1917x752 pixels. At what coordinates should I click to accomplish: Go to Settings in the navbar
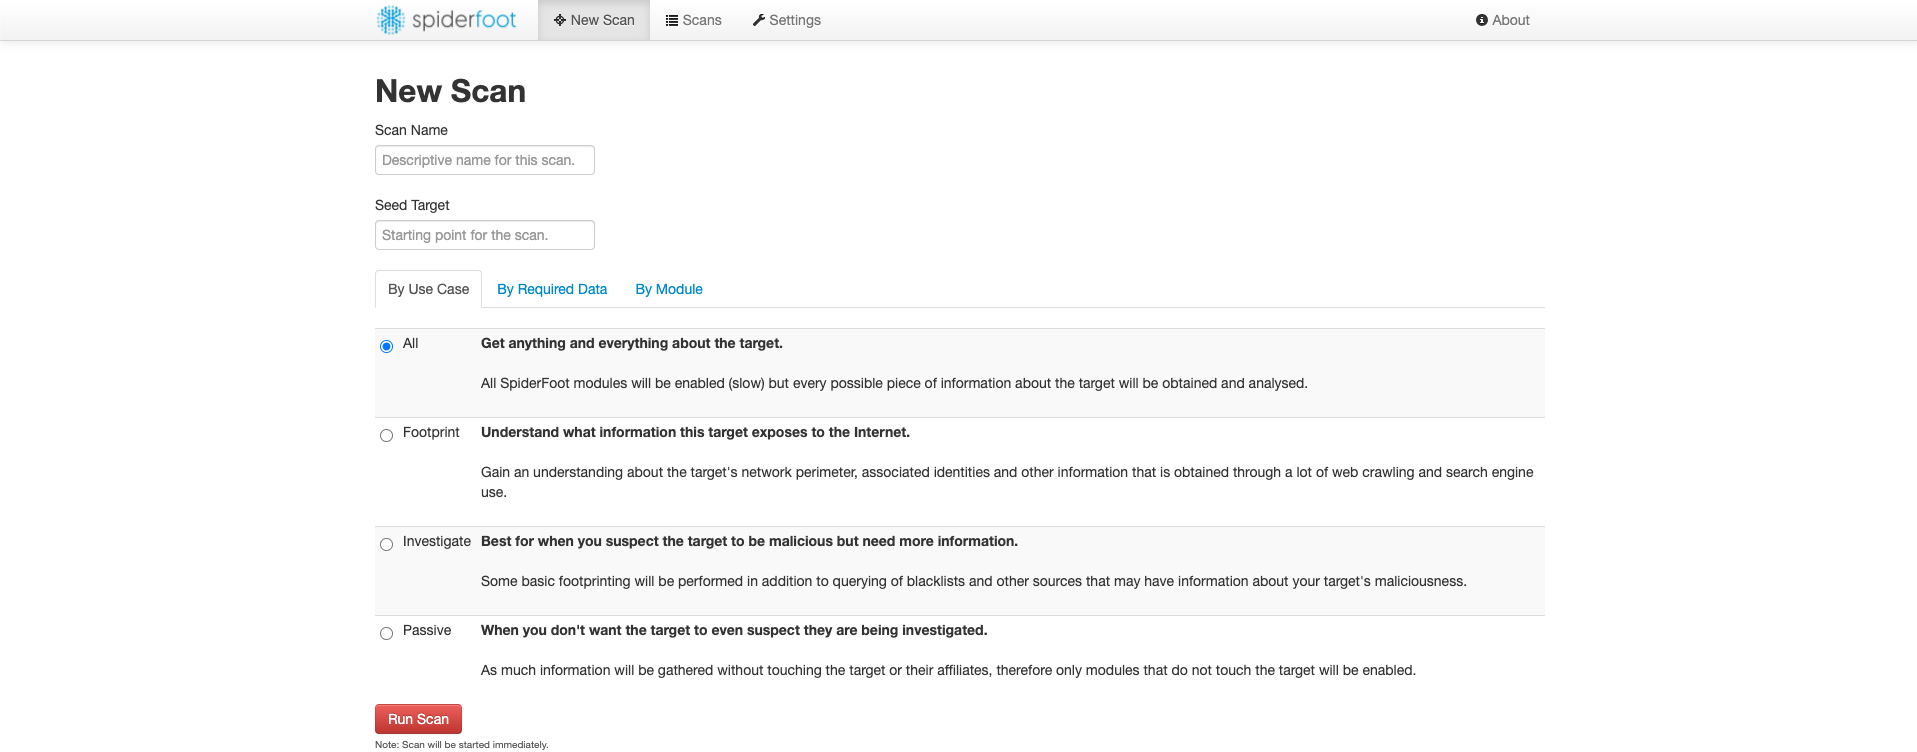794,20
